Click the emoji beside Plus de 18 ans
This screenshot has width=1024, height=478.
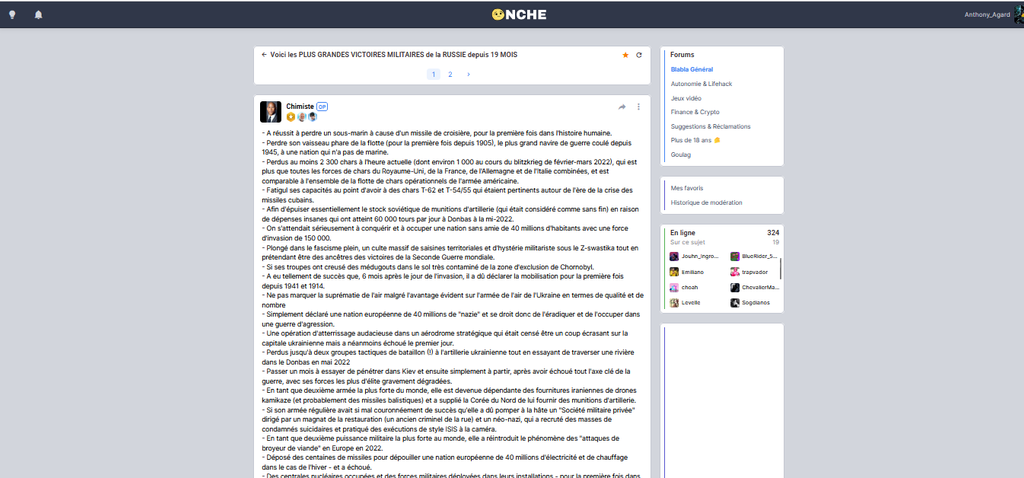[x=717, y=140]
